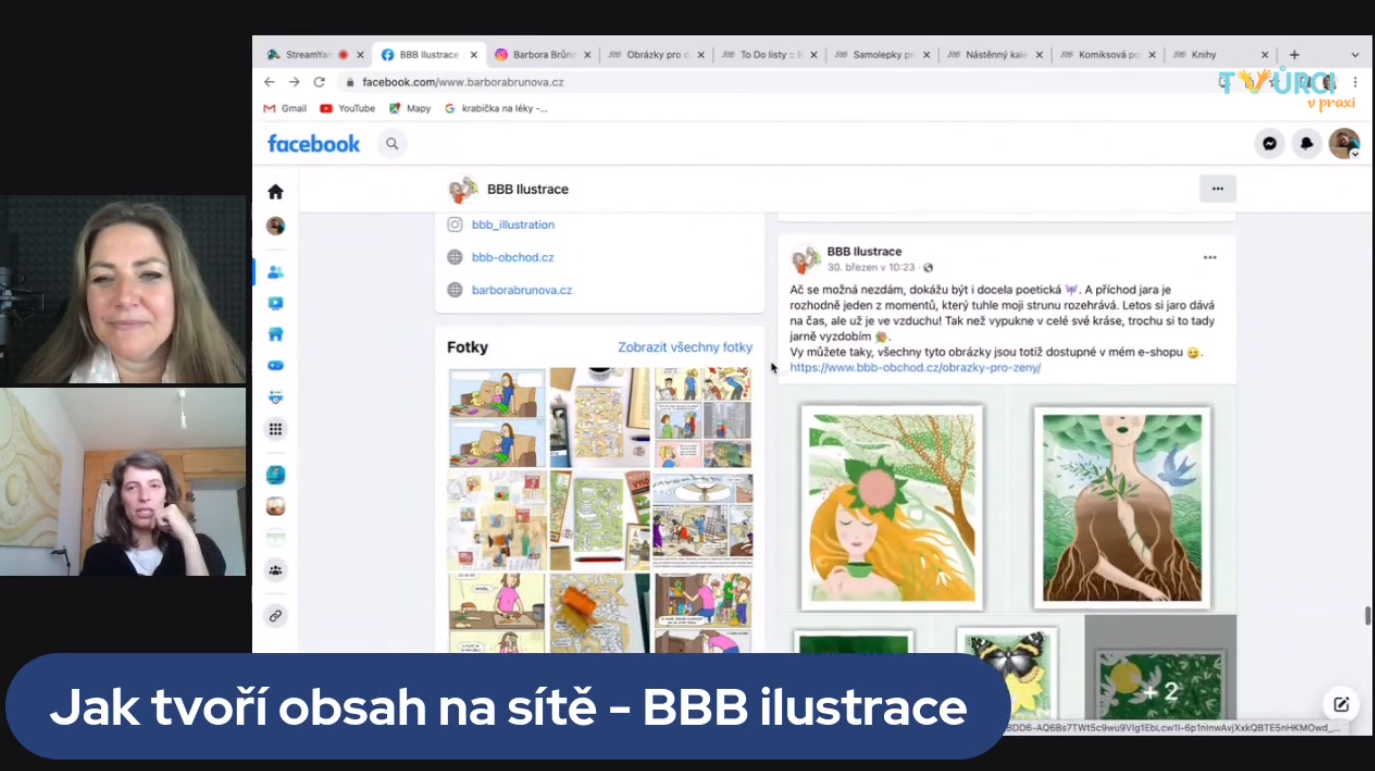
Task: Open post options three dots on BBB post
Action: tap(1210, 258)
